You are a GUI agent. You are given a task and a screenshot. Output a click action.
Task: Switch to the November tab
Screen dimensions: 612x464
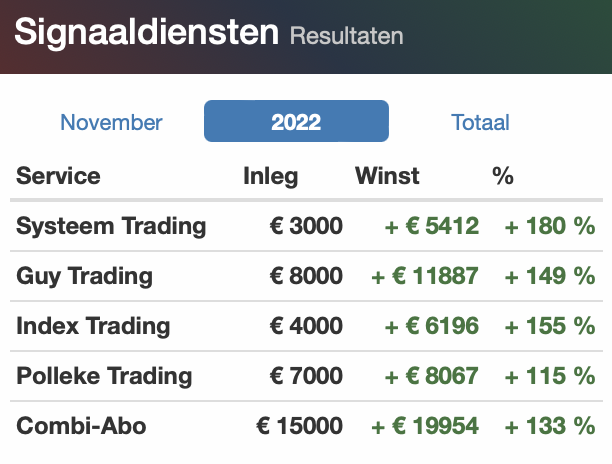(111, 122)
